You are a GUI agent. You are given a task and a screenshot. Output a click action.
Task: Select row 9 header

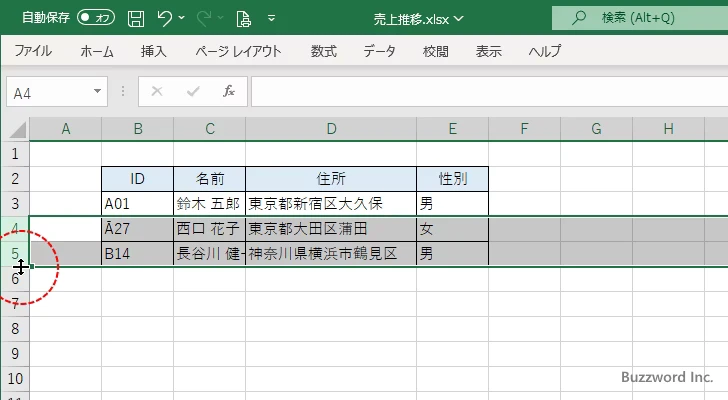[15, 354]
